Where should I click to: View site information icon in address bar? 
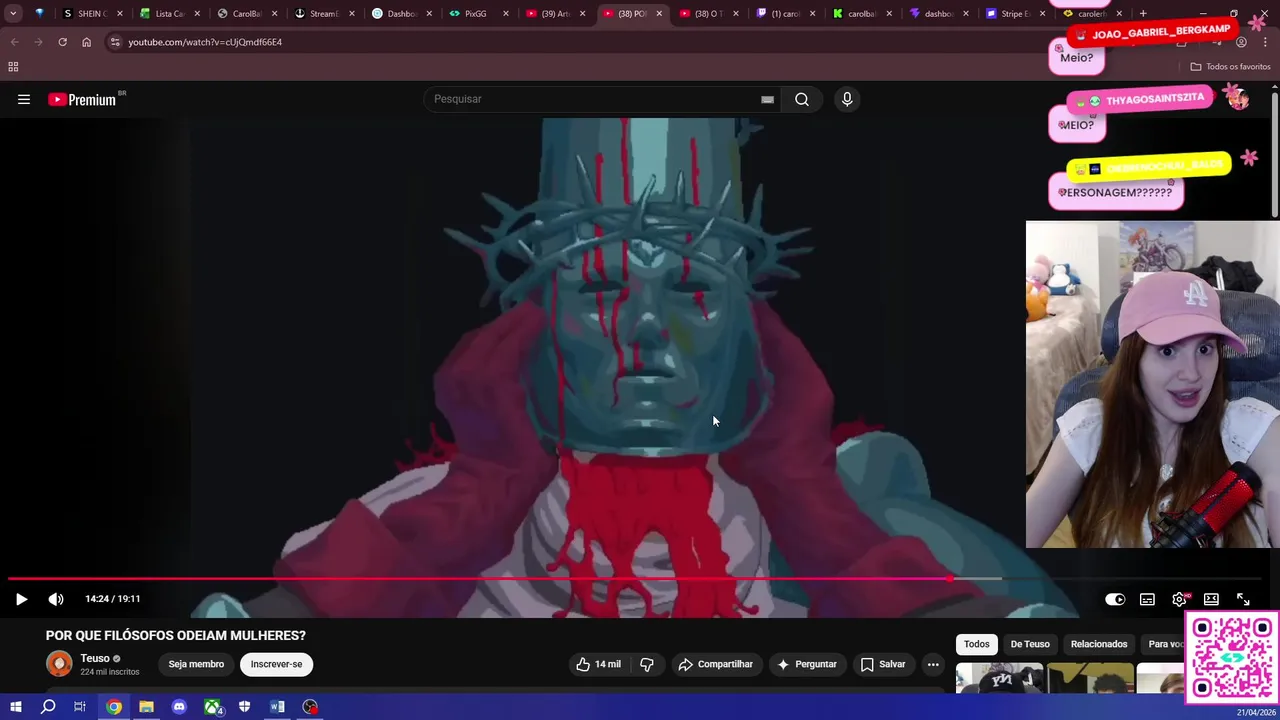115,42
